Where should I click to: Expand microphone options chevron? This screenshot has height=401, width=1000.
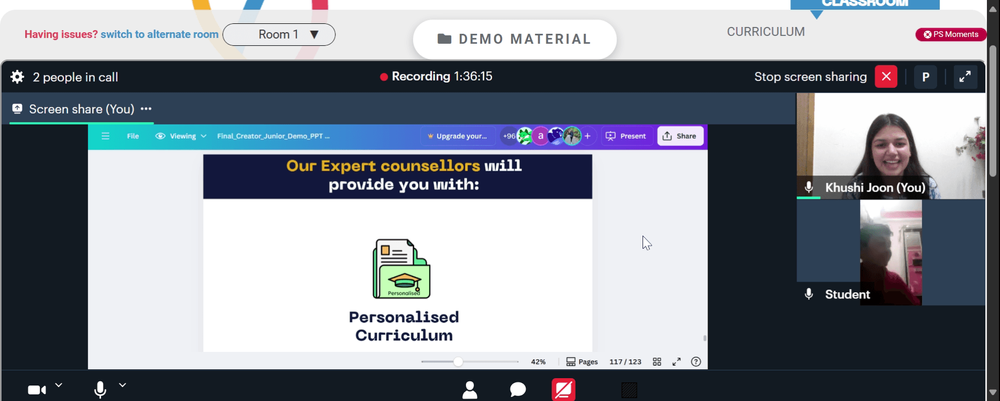[x=122, y=385]
